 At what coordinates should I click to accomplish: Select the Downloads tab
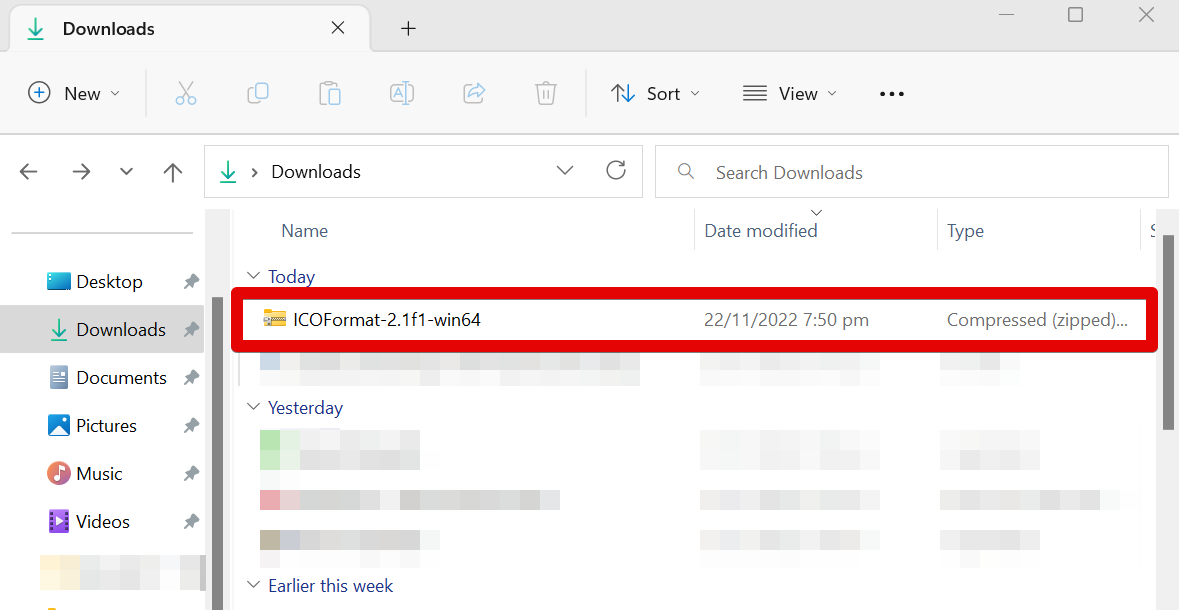pos(189,29)
